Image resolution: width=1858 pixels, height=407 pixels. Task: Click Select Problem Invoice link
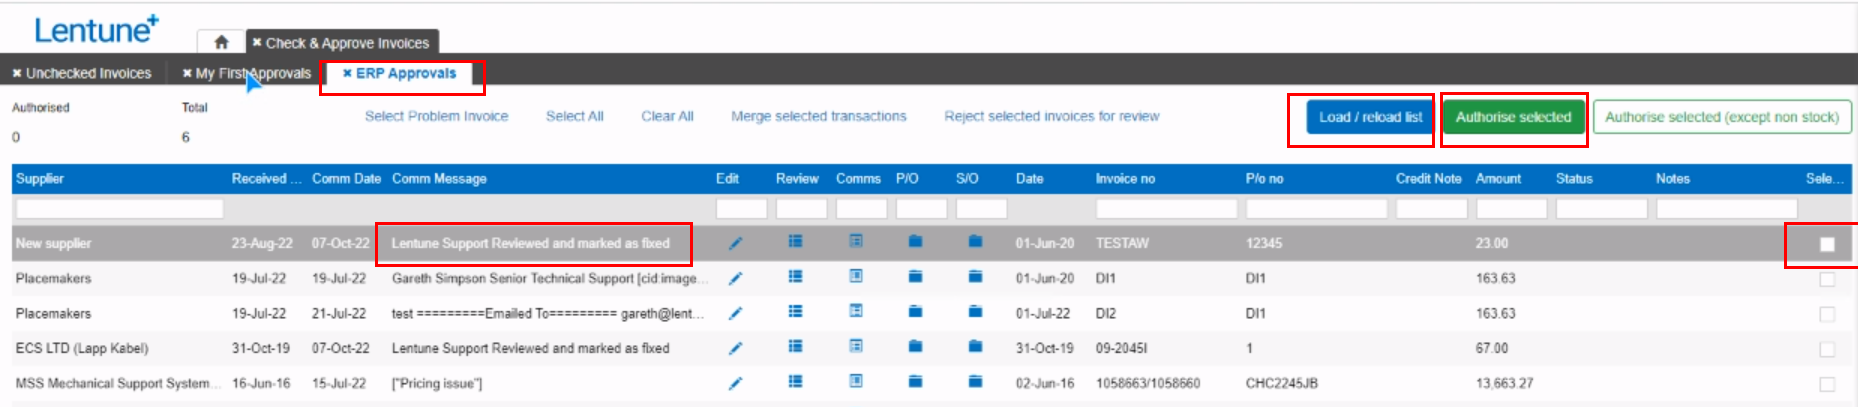pyautogui.click(x=437, y=116)
